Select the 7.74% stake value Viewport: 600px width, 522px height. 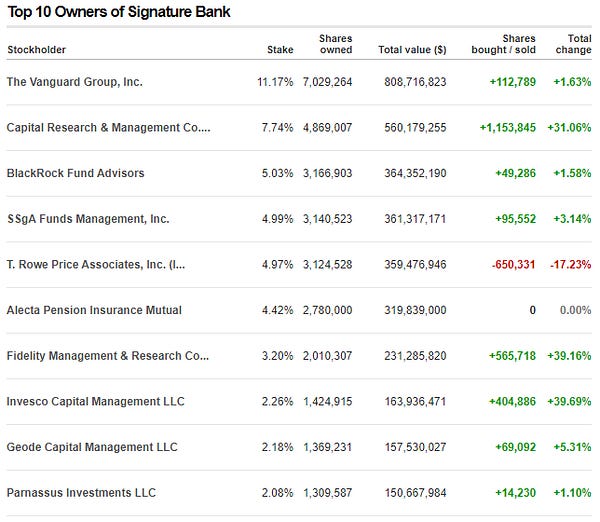(x=277, y=127)
